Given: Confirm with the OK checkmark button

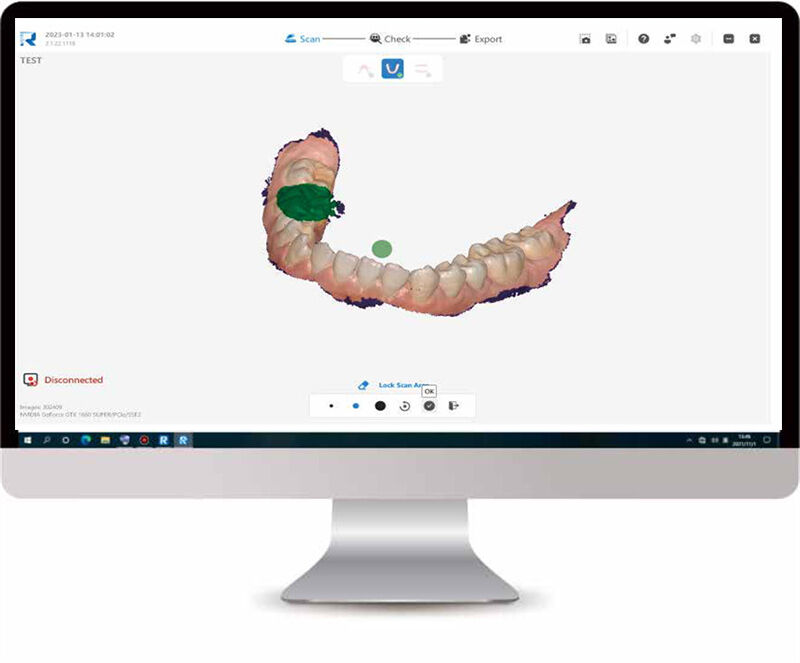Looking at the screenshot, I should [429, 406].
